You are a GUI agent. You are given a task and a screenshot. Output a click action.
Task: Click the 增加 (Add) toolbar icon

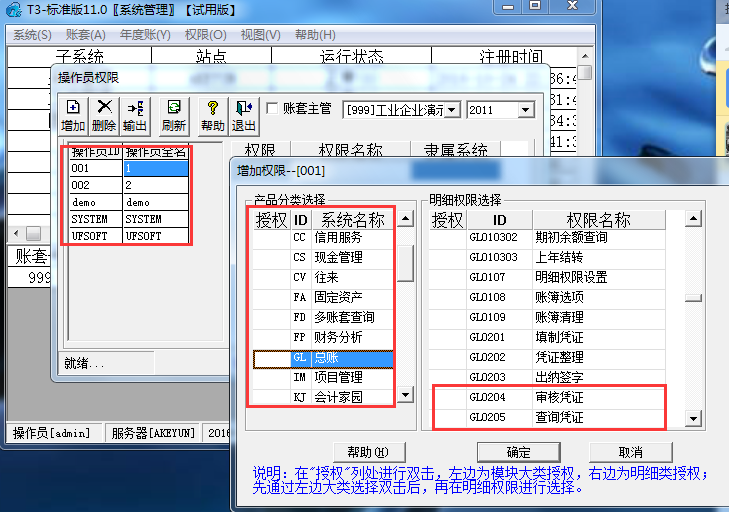point(73,116)
